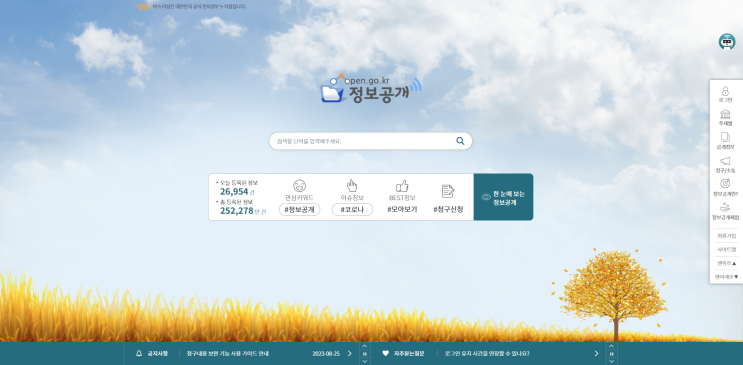Click 맨아래로 ▼ in sidebar
743x365 pixels.
[x=726, y=277]
